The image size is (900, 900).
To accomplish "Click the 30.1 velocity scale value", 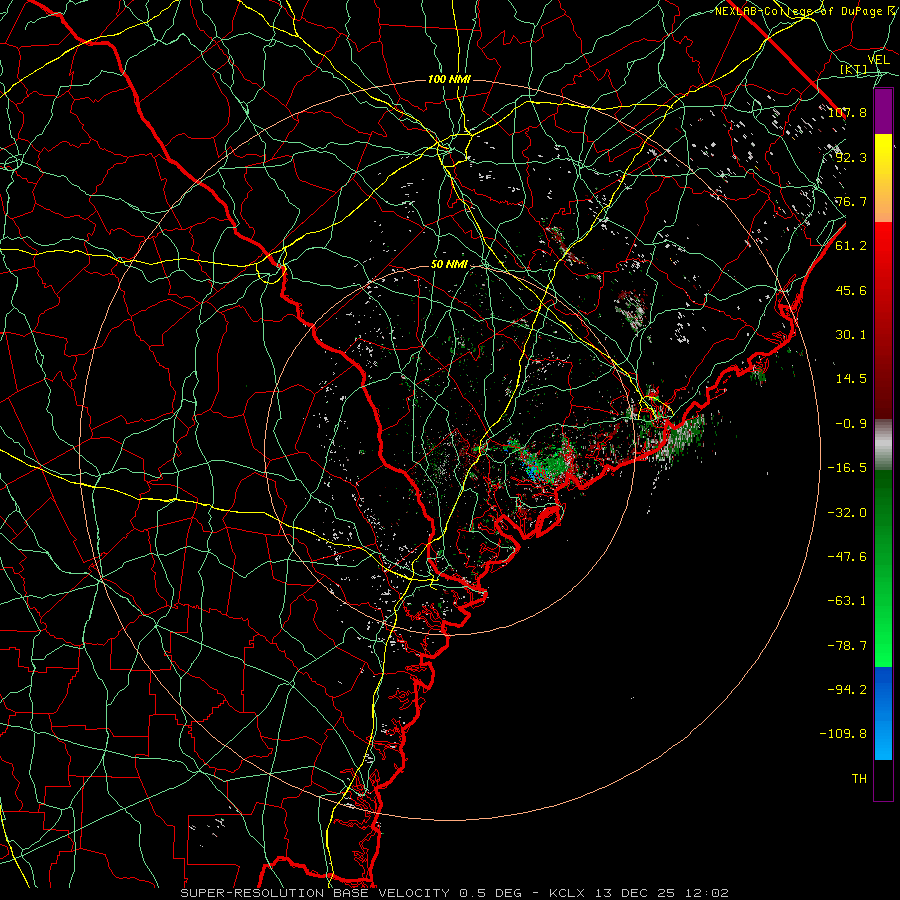I will point(851,335).
